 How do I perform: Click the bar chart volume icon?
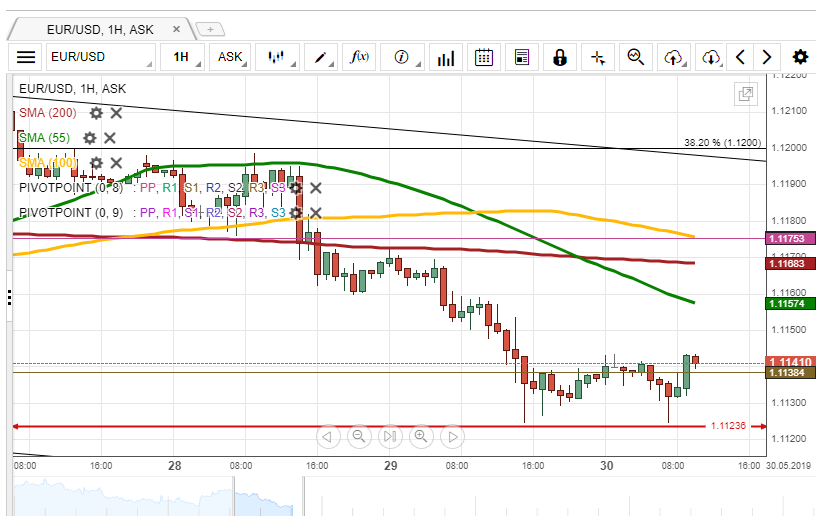click(446, 57)
